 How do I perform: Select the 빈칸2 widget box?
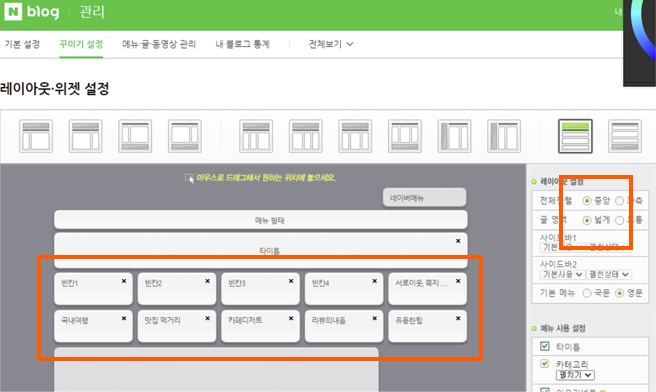pyautogui.click(x=177, y=289)
